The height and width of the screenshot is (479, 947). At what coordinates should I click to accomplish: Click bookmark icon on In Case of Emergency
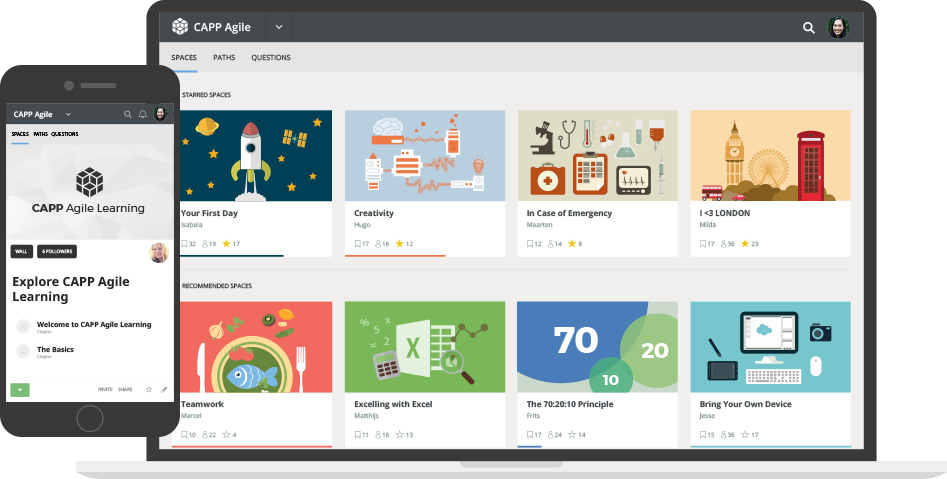click(x=530, y=244)
